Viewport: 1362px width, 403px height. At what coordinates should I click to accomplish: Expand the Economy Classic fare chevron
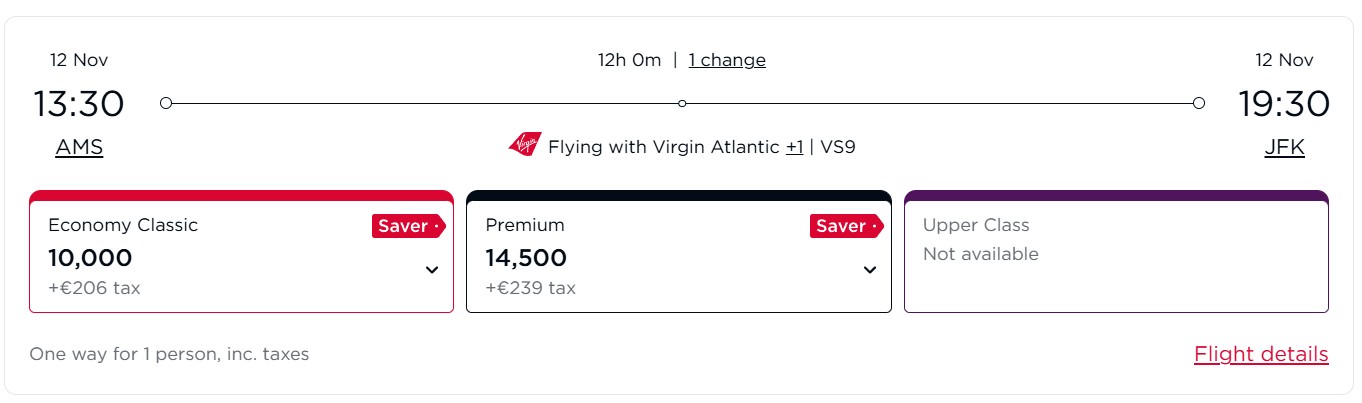coord(432,269)
